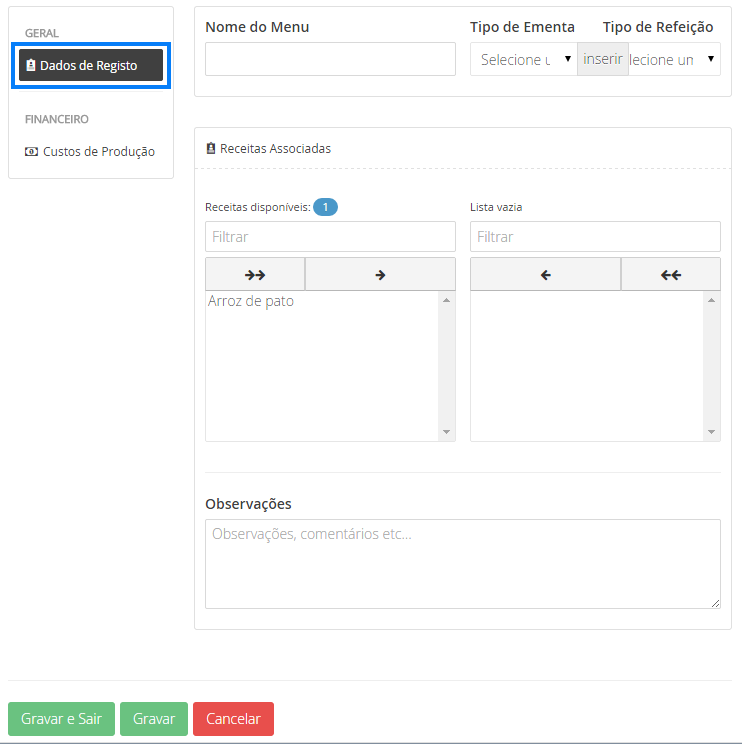This screenshot has height=744, width=742.
Task: Click the Filtrar field under Receitas disponíveis
Action: 330,237
